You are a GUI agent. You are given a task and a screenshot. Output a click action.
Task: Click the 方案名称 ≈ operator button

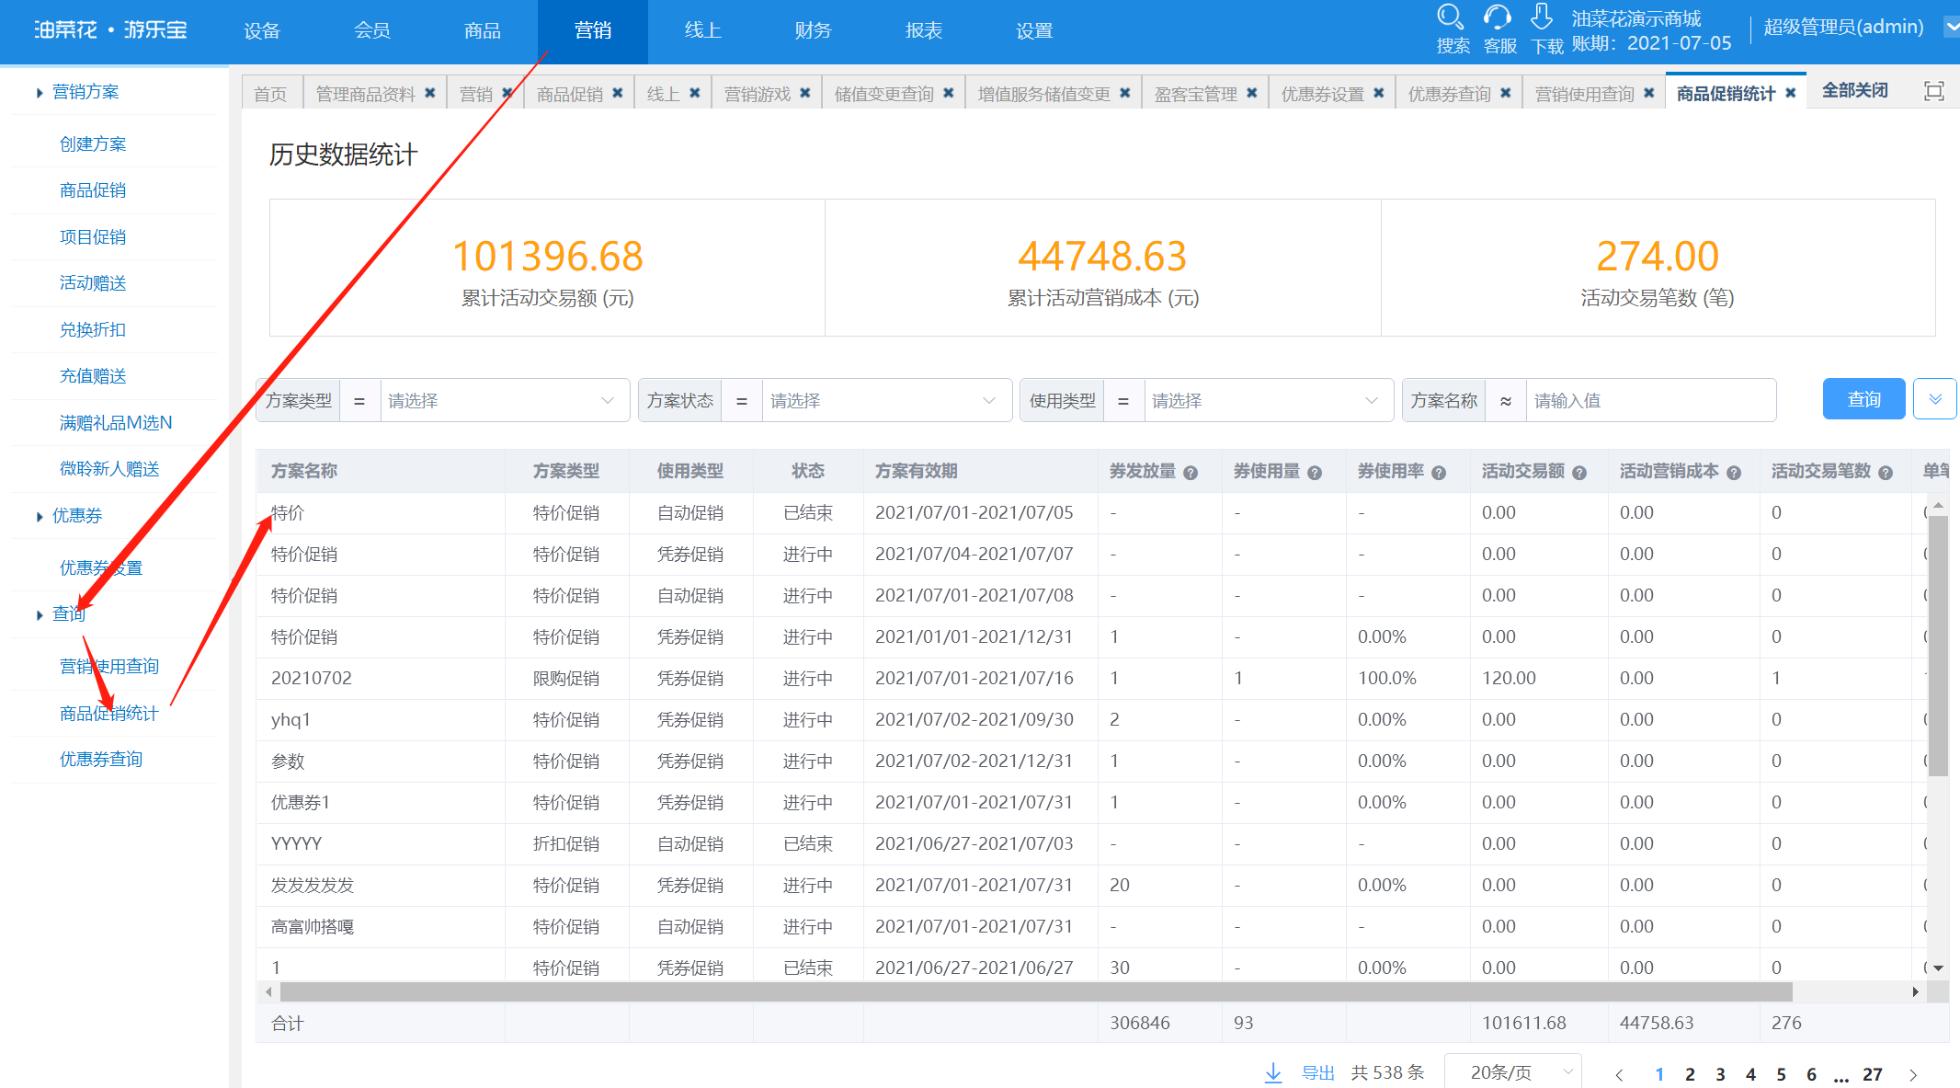[x=1505, y=400]
